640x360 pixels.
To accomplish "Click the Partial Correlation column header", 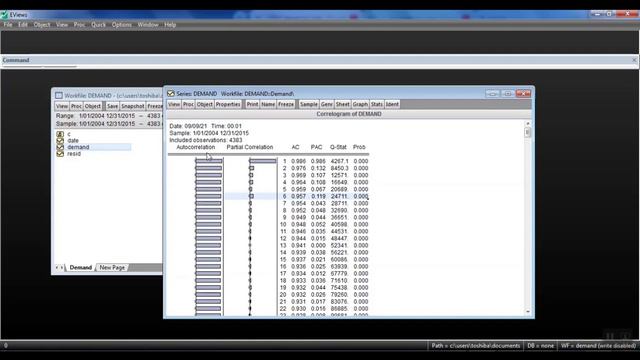I will [x=250, y=147].
